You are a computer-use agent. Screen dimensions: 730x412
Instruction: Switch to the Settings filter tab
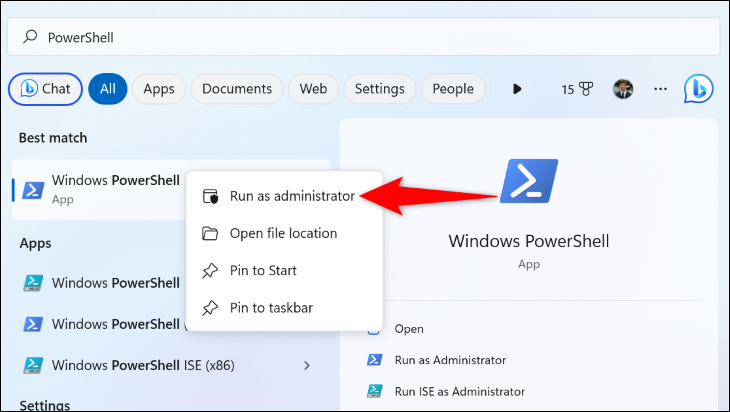(x=379, y=89)
